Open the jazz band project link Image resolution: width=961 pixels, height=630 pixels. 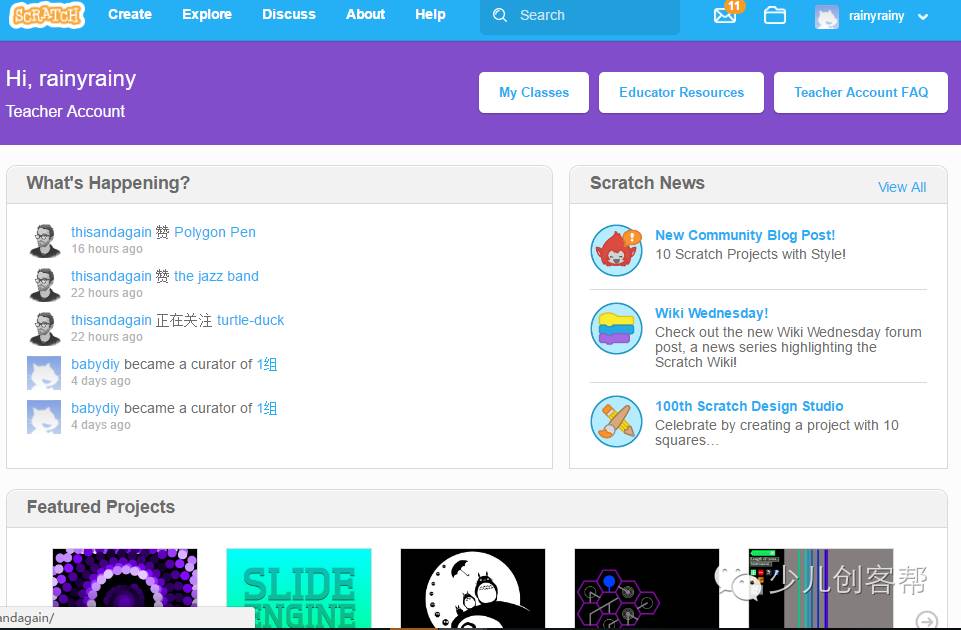pos(216,276)
